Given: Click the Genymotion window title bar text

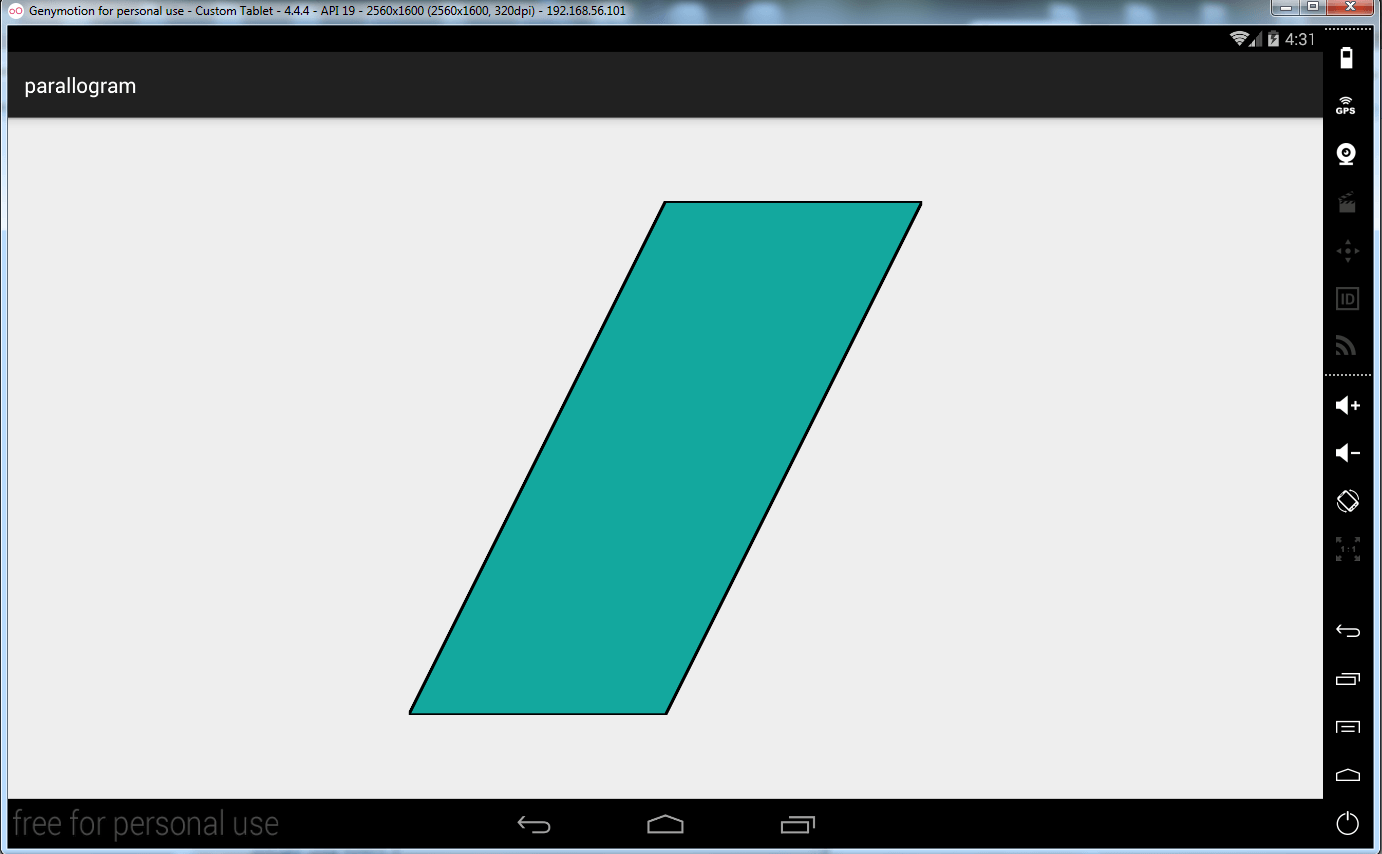Looking at the screenshot, I should [327, 11].
